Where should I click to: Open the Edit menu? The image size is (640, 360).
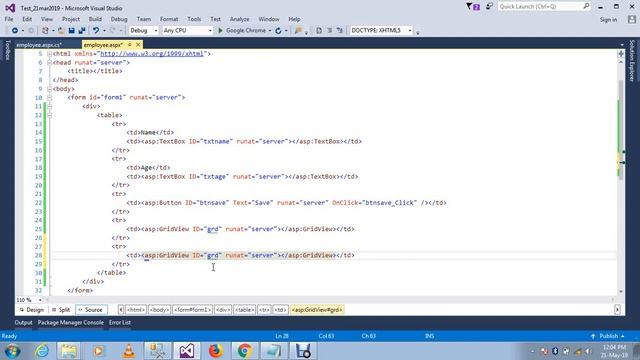[27, 19]
